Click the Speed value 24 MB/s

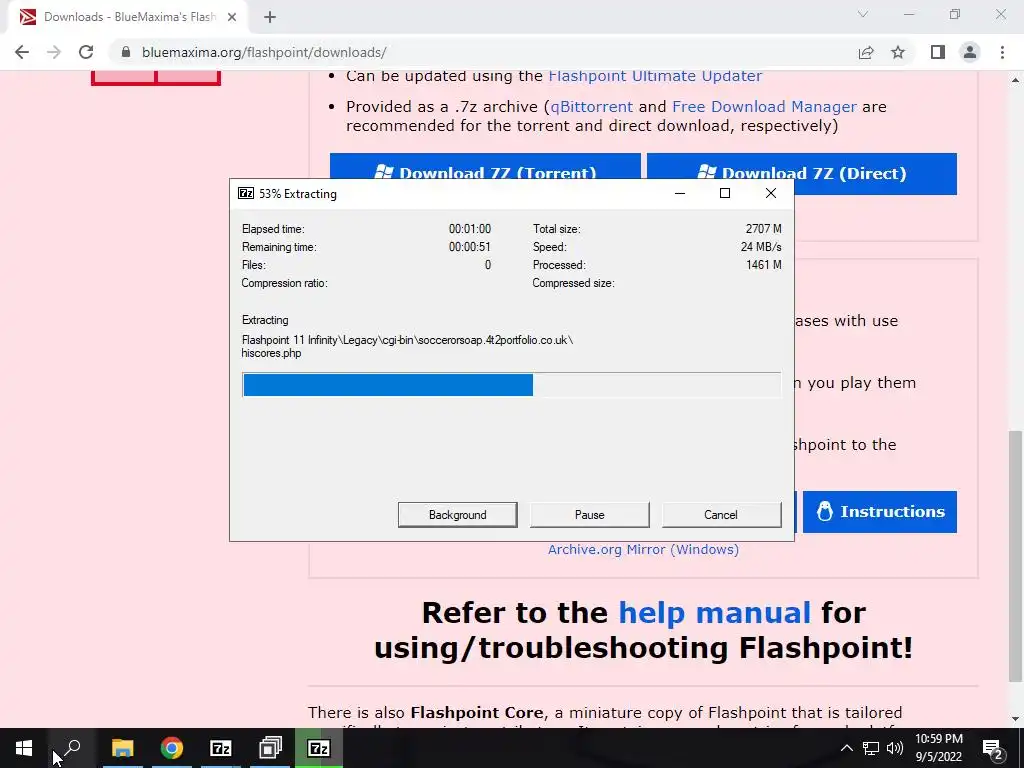pyautogui.click(x=761, y=247)
